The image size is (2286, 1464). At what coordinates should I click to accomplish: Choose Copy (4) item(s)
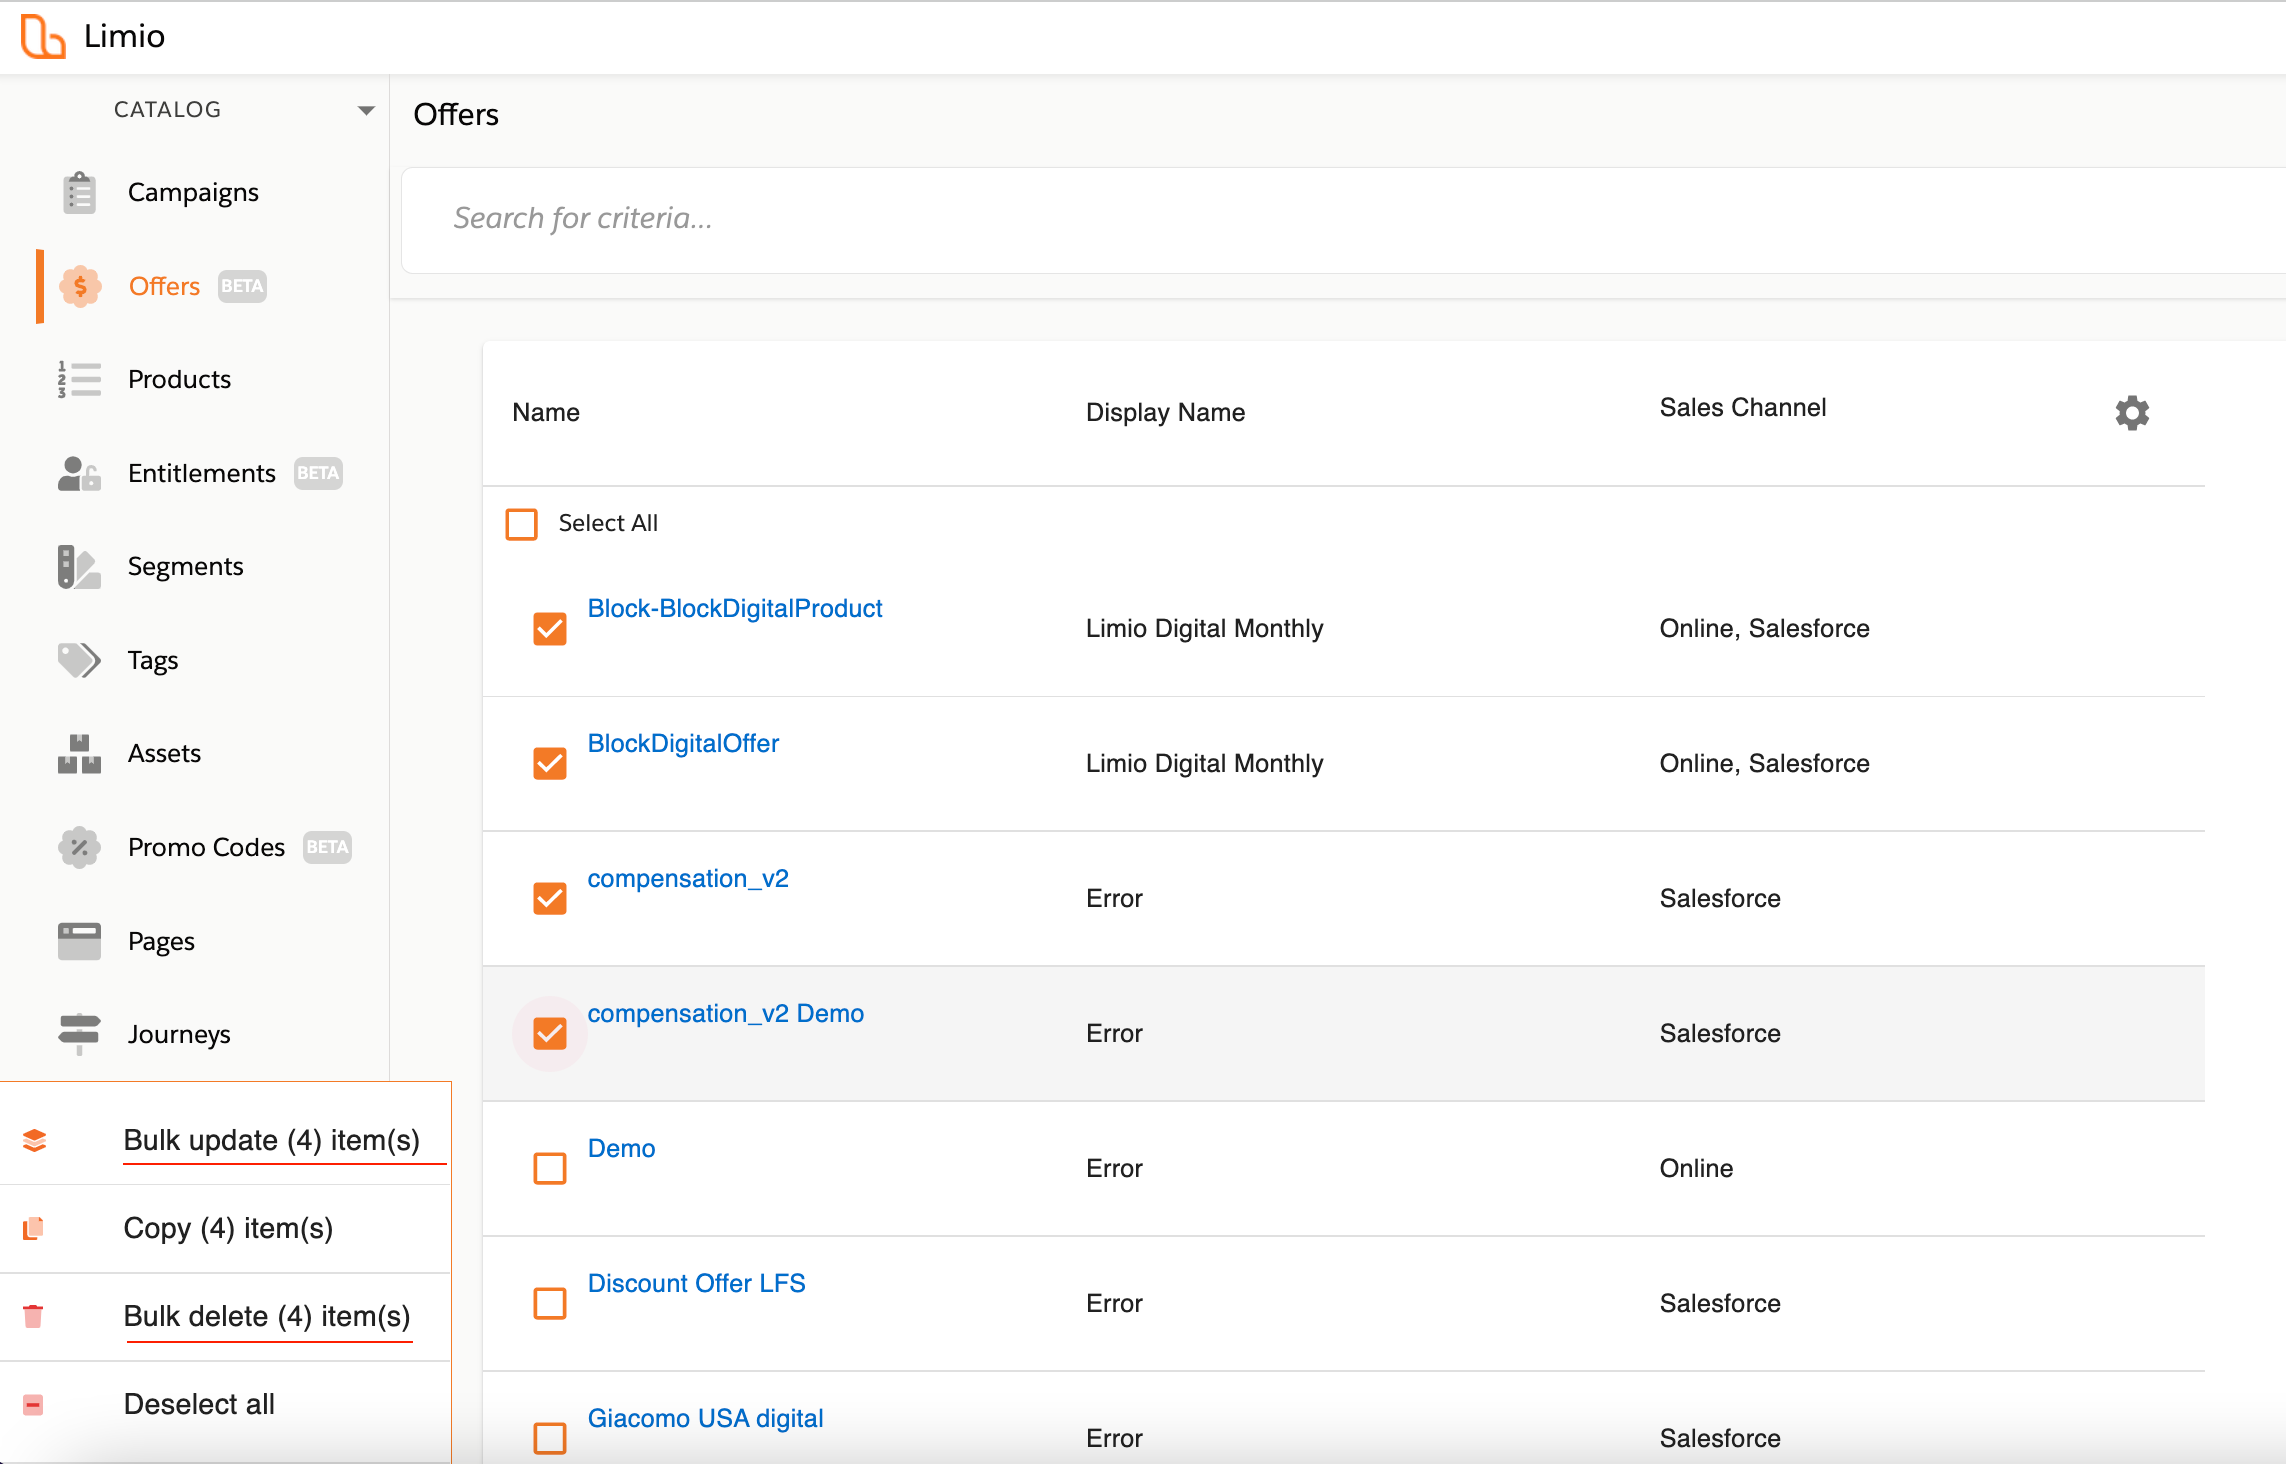coord(228,1229)
